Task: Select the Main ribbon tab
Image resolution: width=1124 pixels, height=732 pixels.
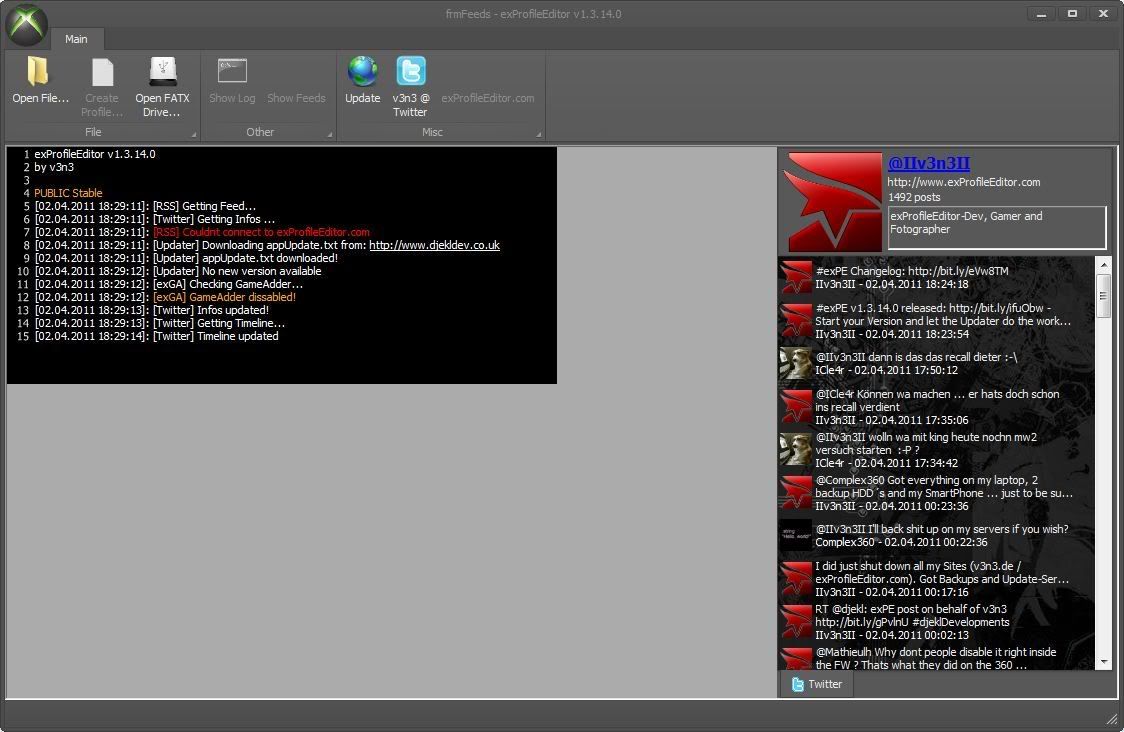Action: pos(76,39)
